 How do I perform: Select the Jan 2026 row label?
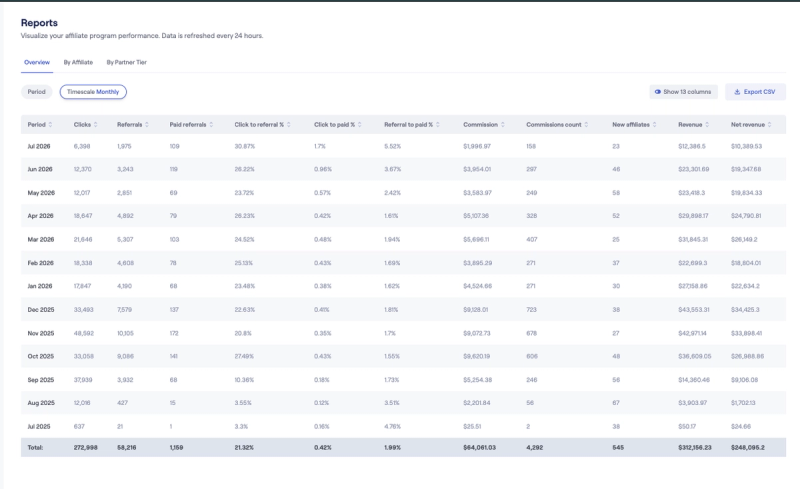(40, 286)
